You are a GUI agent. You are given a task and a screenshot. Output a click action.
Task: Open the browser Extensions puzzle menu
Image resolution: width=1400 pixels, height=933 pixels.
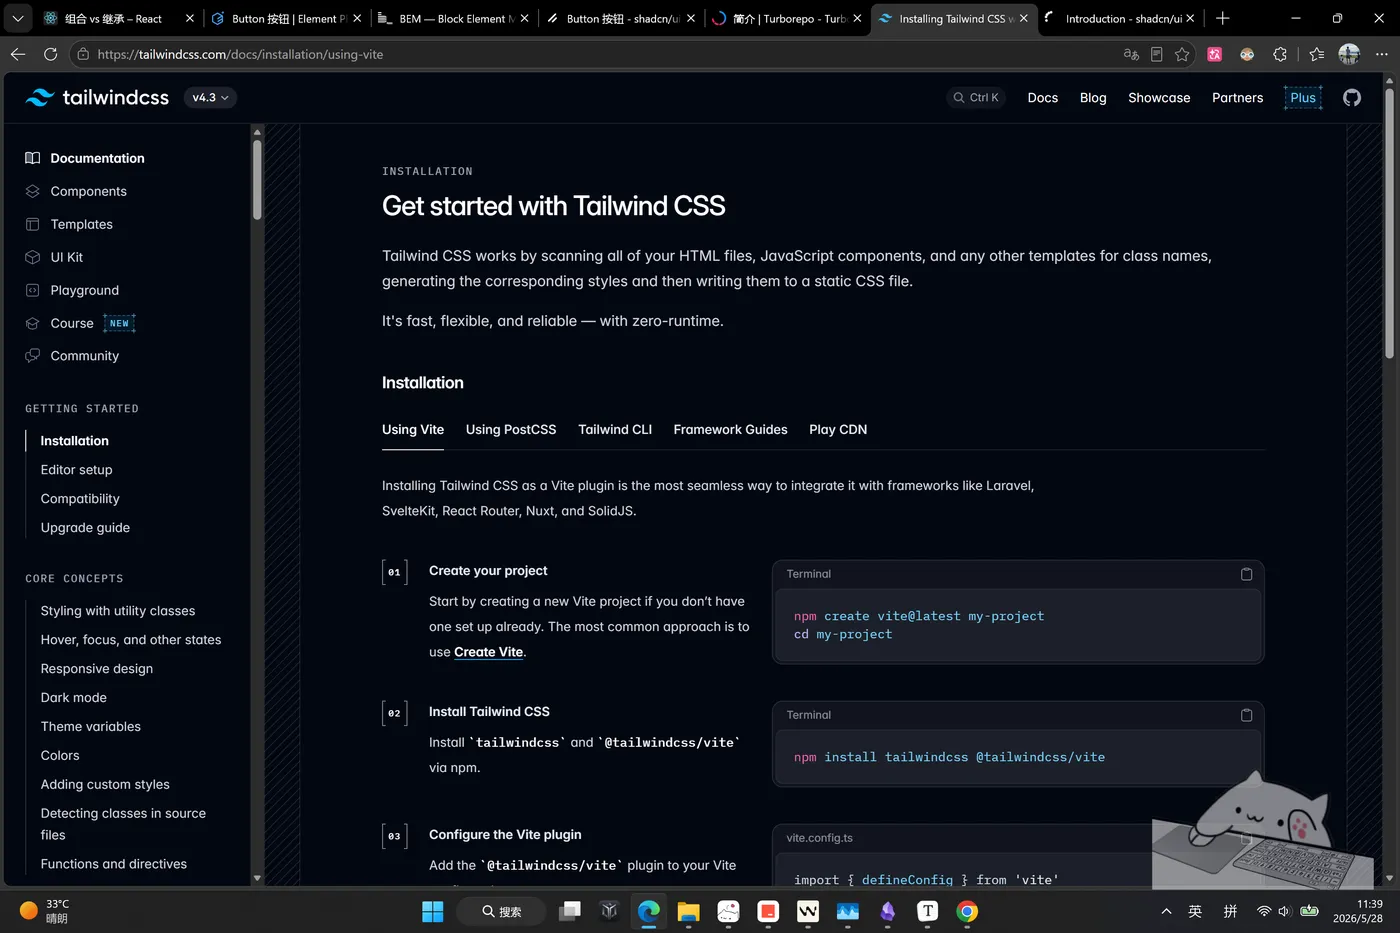tap(1280, 54)
